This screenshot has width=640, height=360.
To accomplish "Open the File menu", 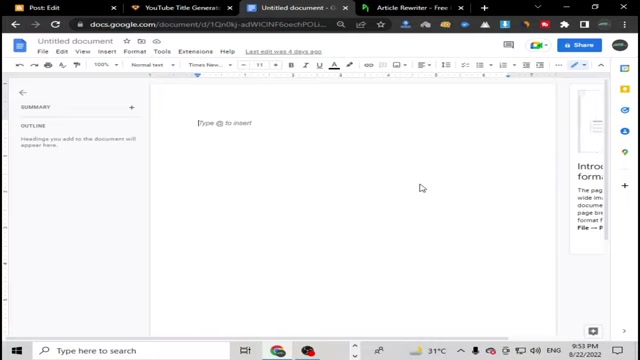I will (43, 52).
